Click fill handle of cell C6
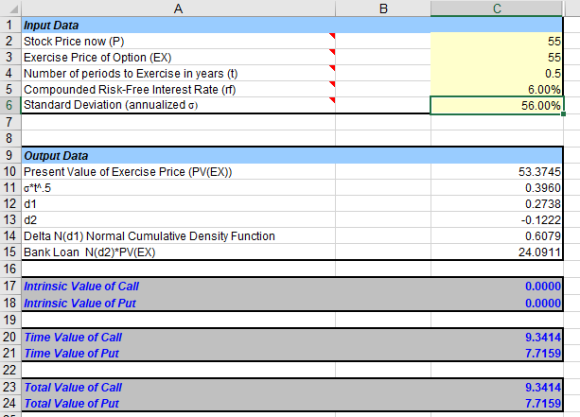 pos(563,114)
